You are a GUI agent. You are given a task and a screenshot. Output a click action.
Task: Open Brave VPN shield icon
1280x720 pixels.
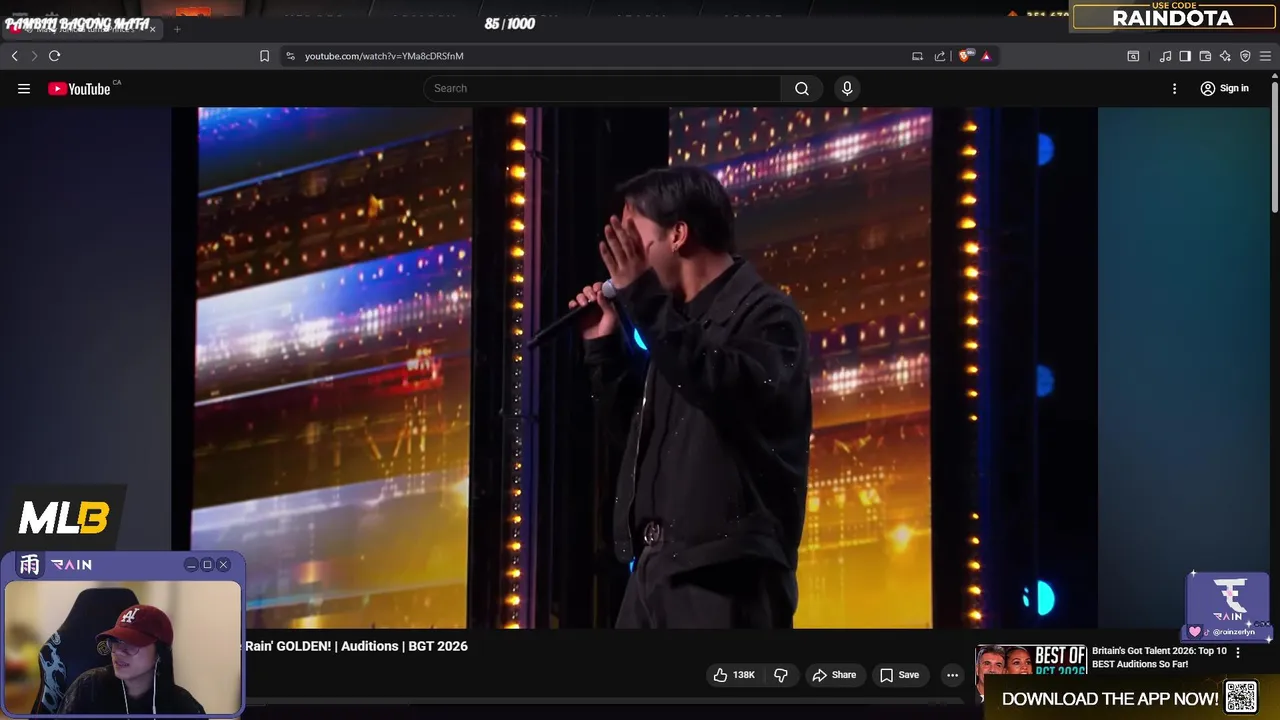1245,56
